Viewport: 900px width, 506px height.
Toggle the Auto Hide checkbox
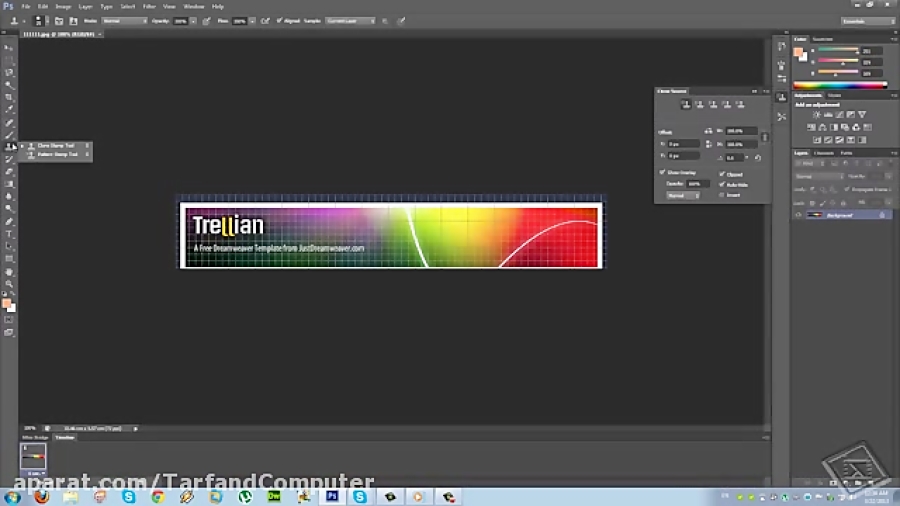click(x=722, y=184)
